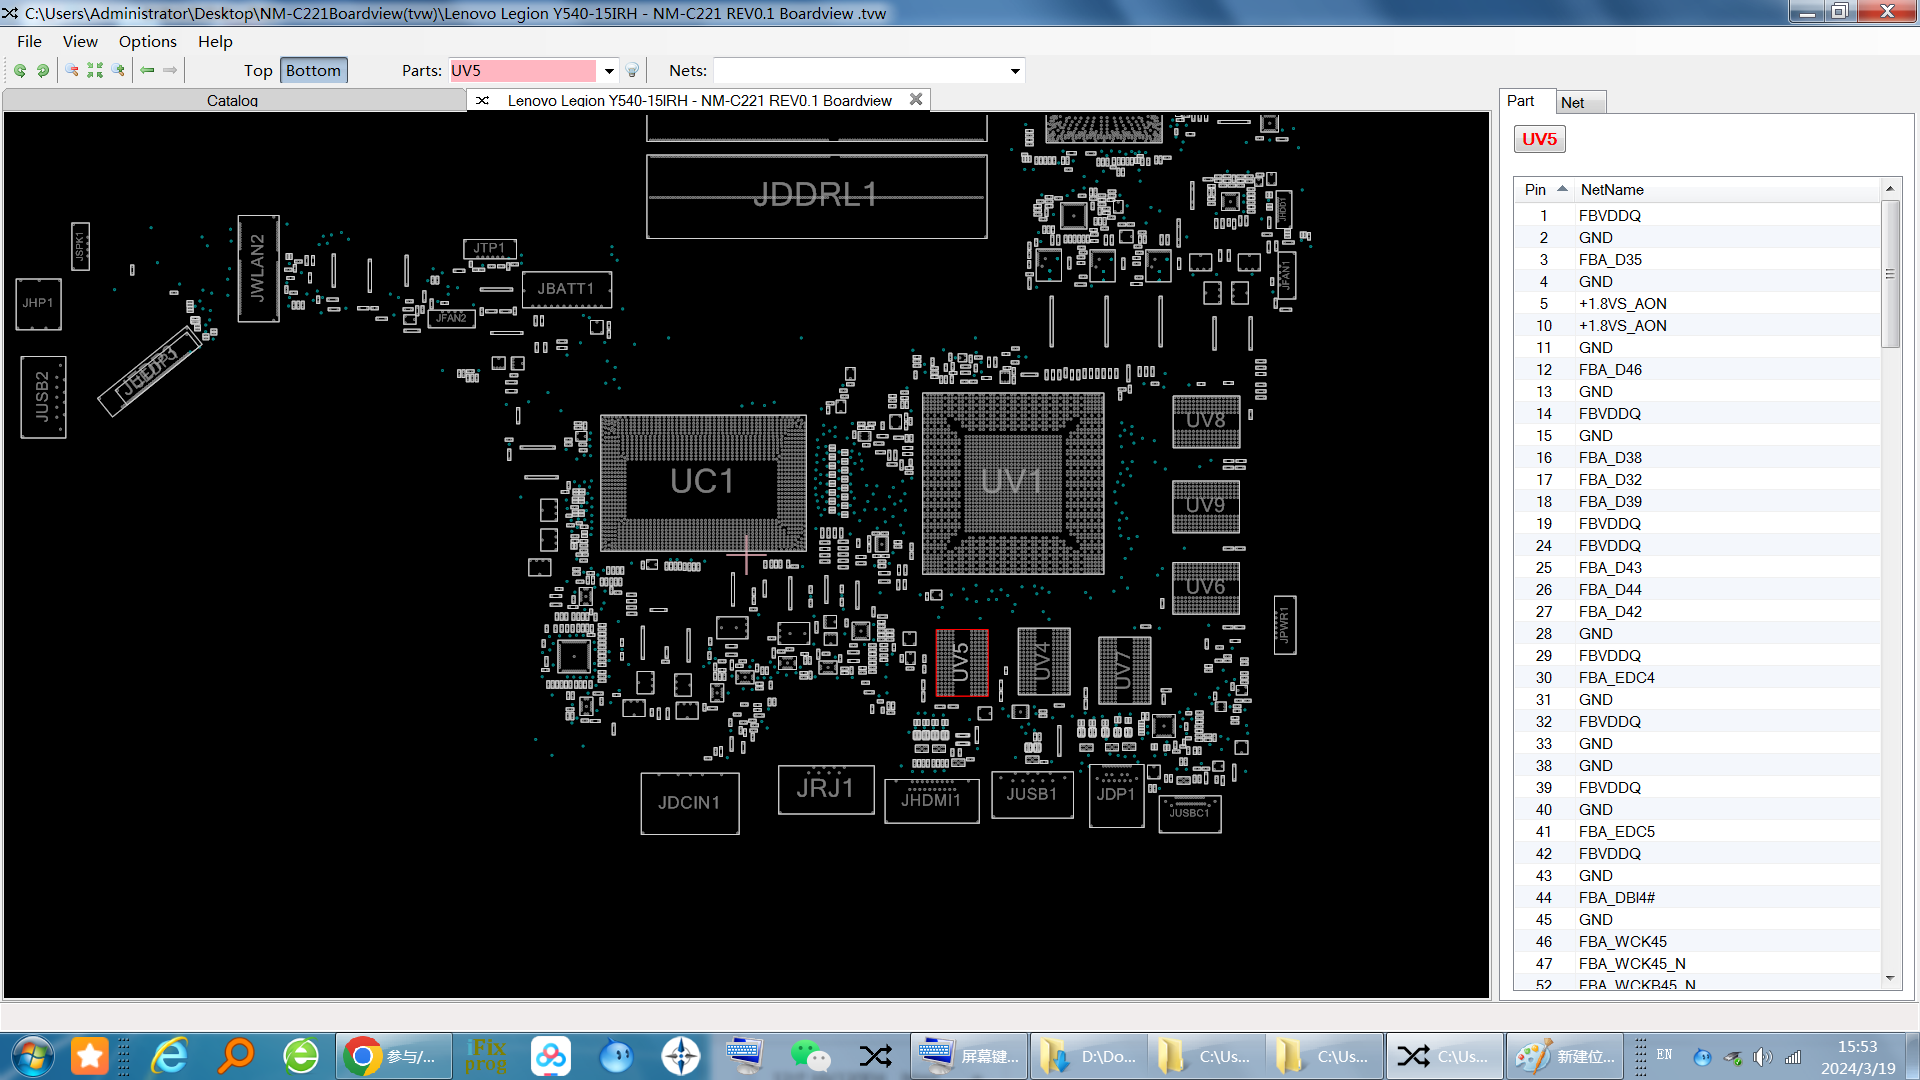The width and height of the screenshot is (1920, 1080).
Task: Click into the empty Nets field
Action: click(x=860, y=71)
